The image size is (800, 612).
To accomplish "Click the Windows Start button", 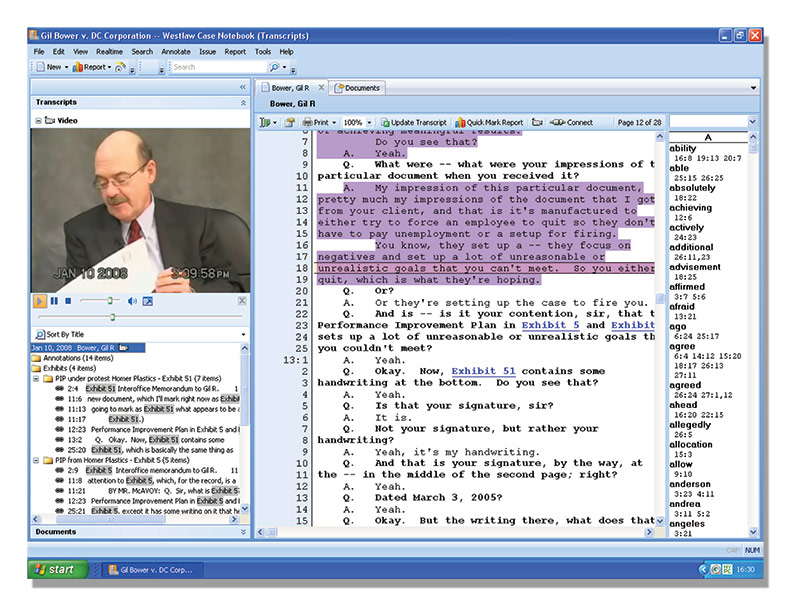I will [58, 569].
